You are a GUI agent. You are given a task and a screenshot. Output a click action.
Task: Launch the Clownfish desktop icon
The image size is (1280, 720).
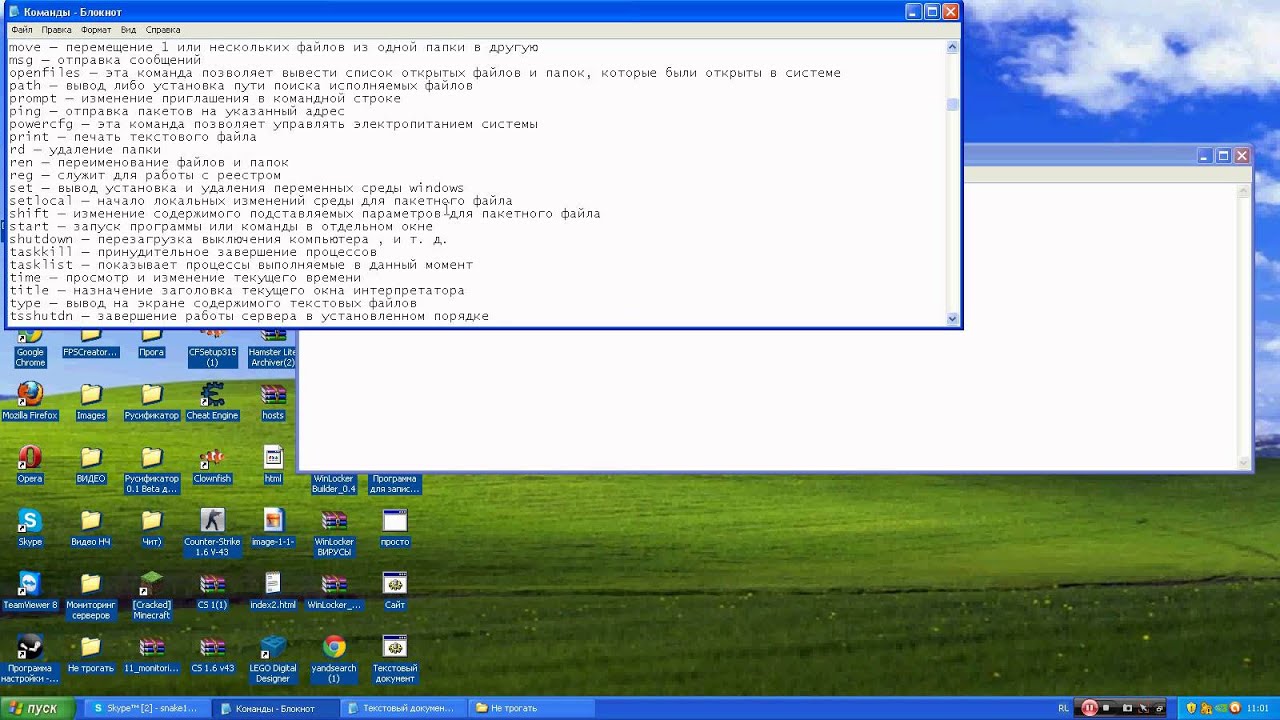coord(212,464)
